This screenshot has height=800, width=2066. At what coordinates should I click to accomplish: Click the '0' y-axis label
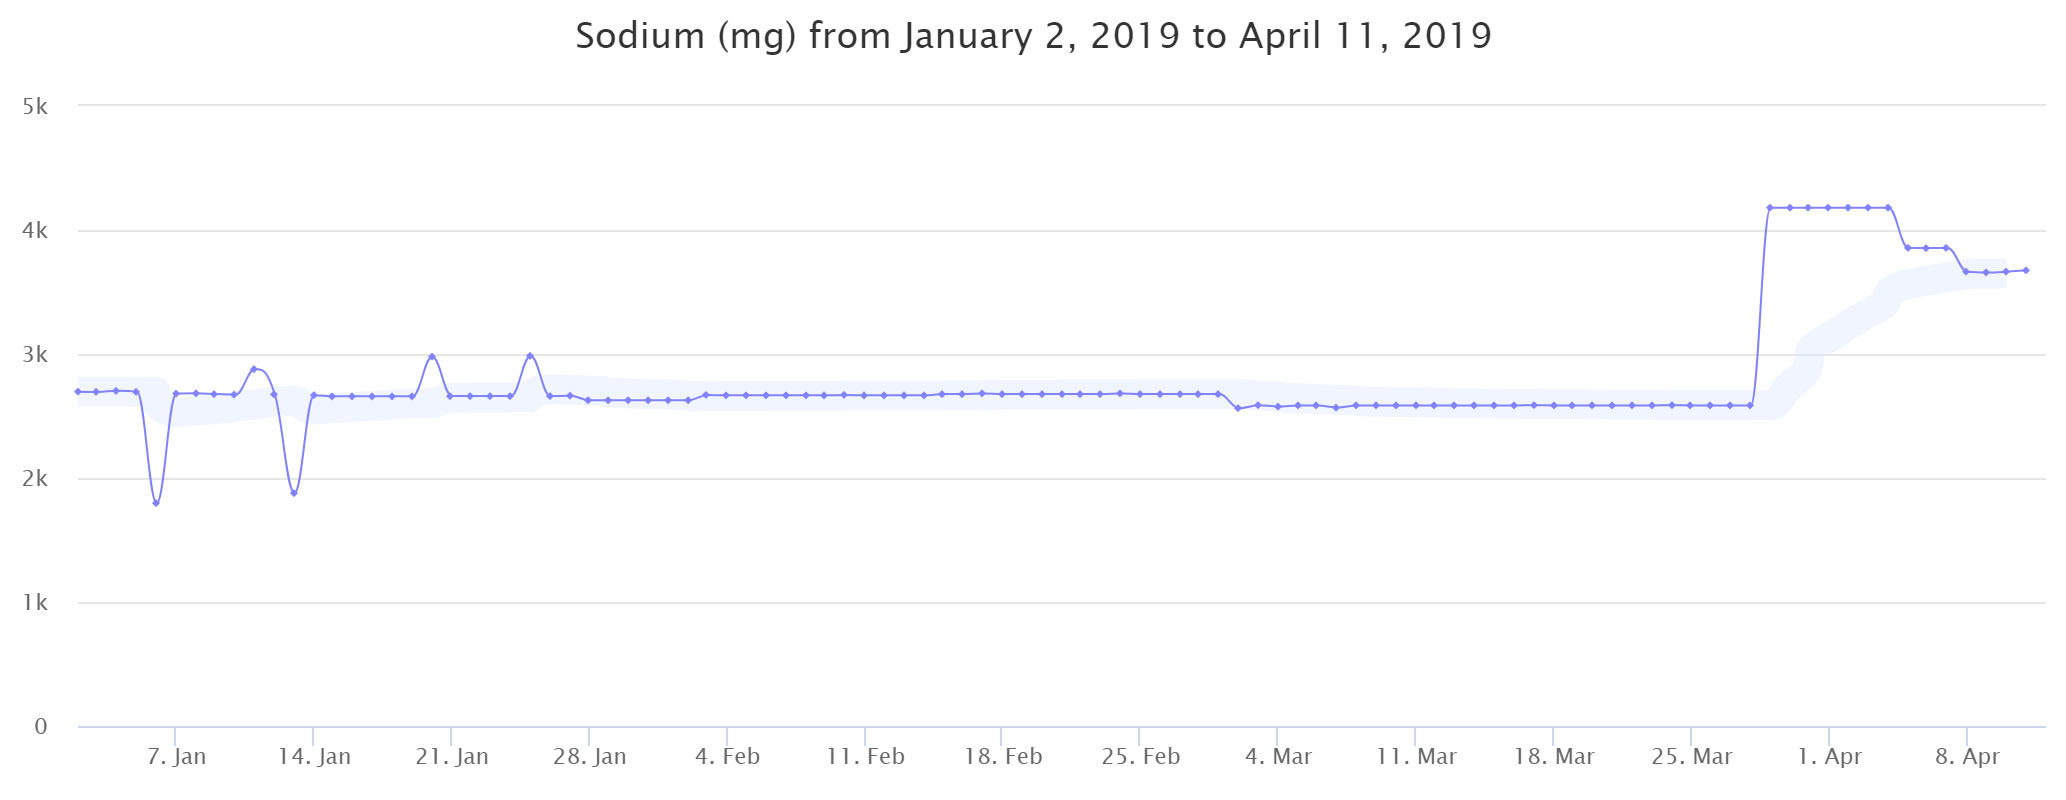point(41,727)
